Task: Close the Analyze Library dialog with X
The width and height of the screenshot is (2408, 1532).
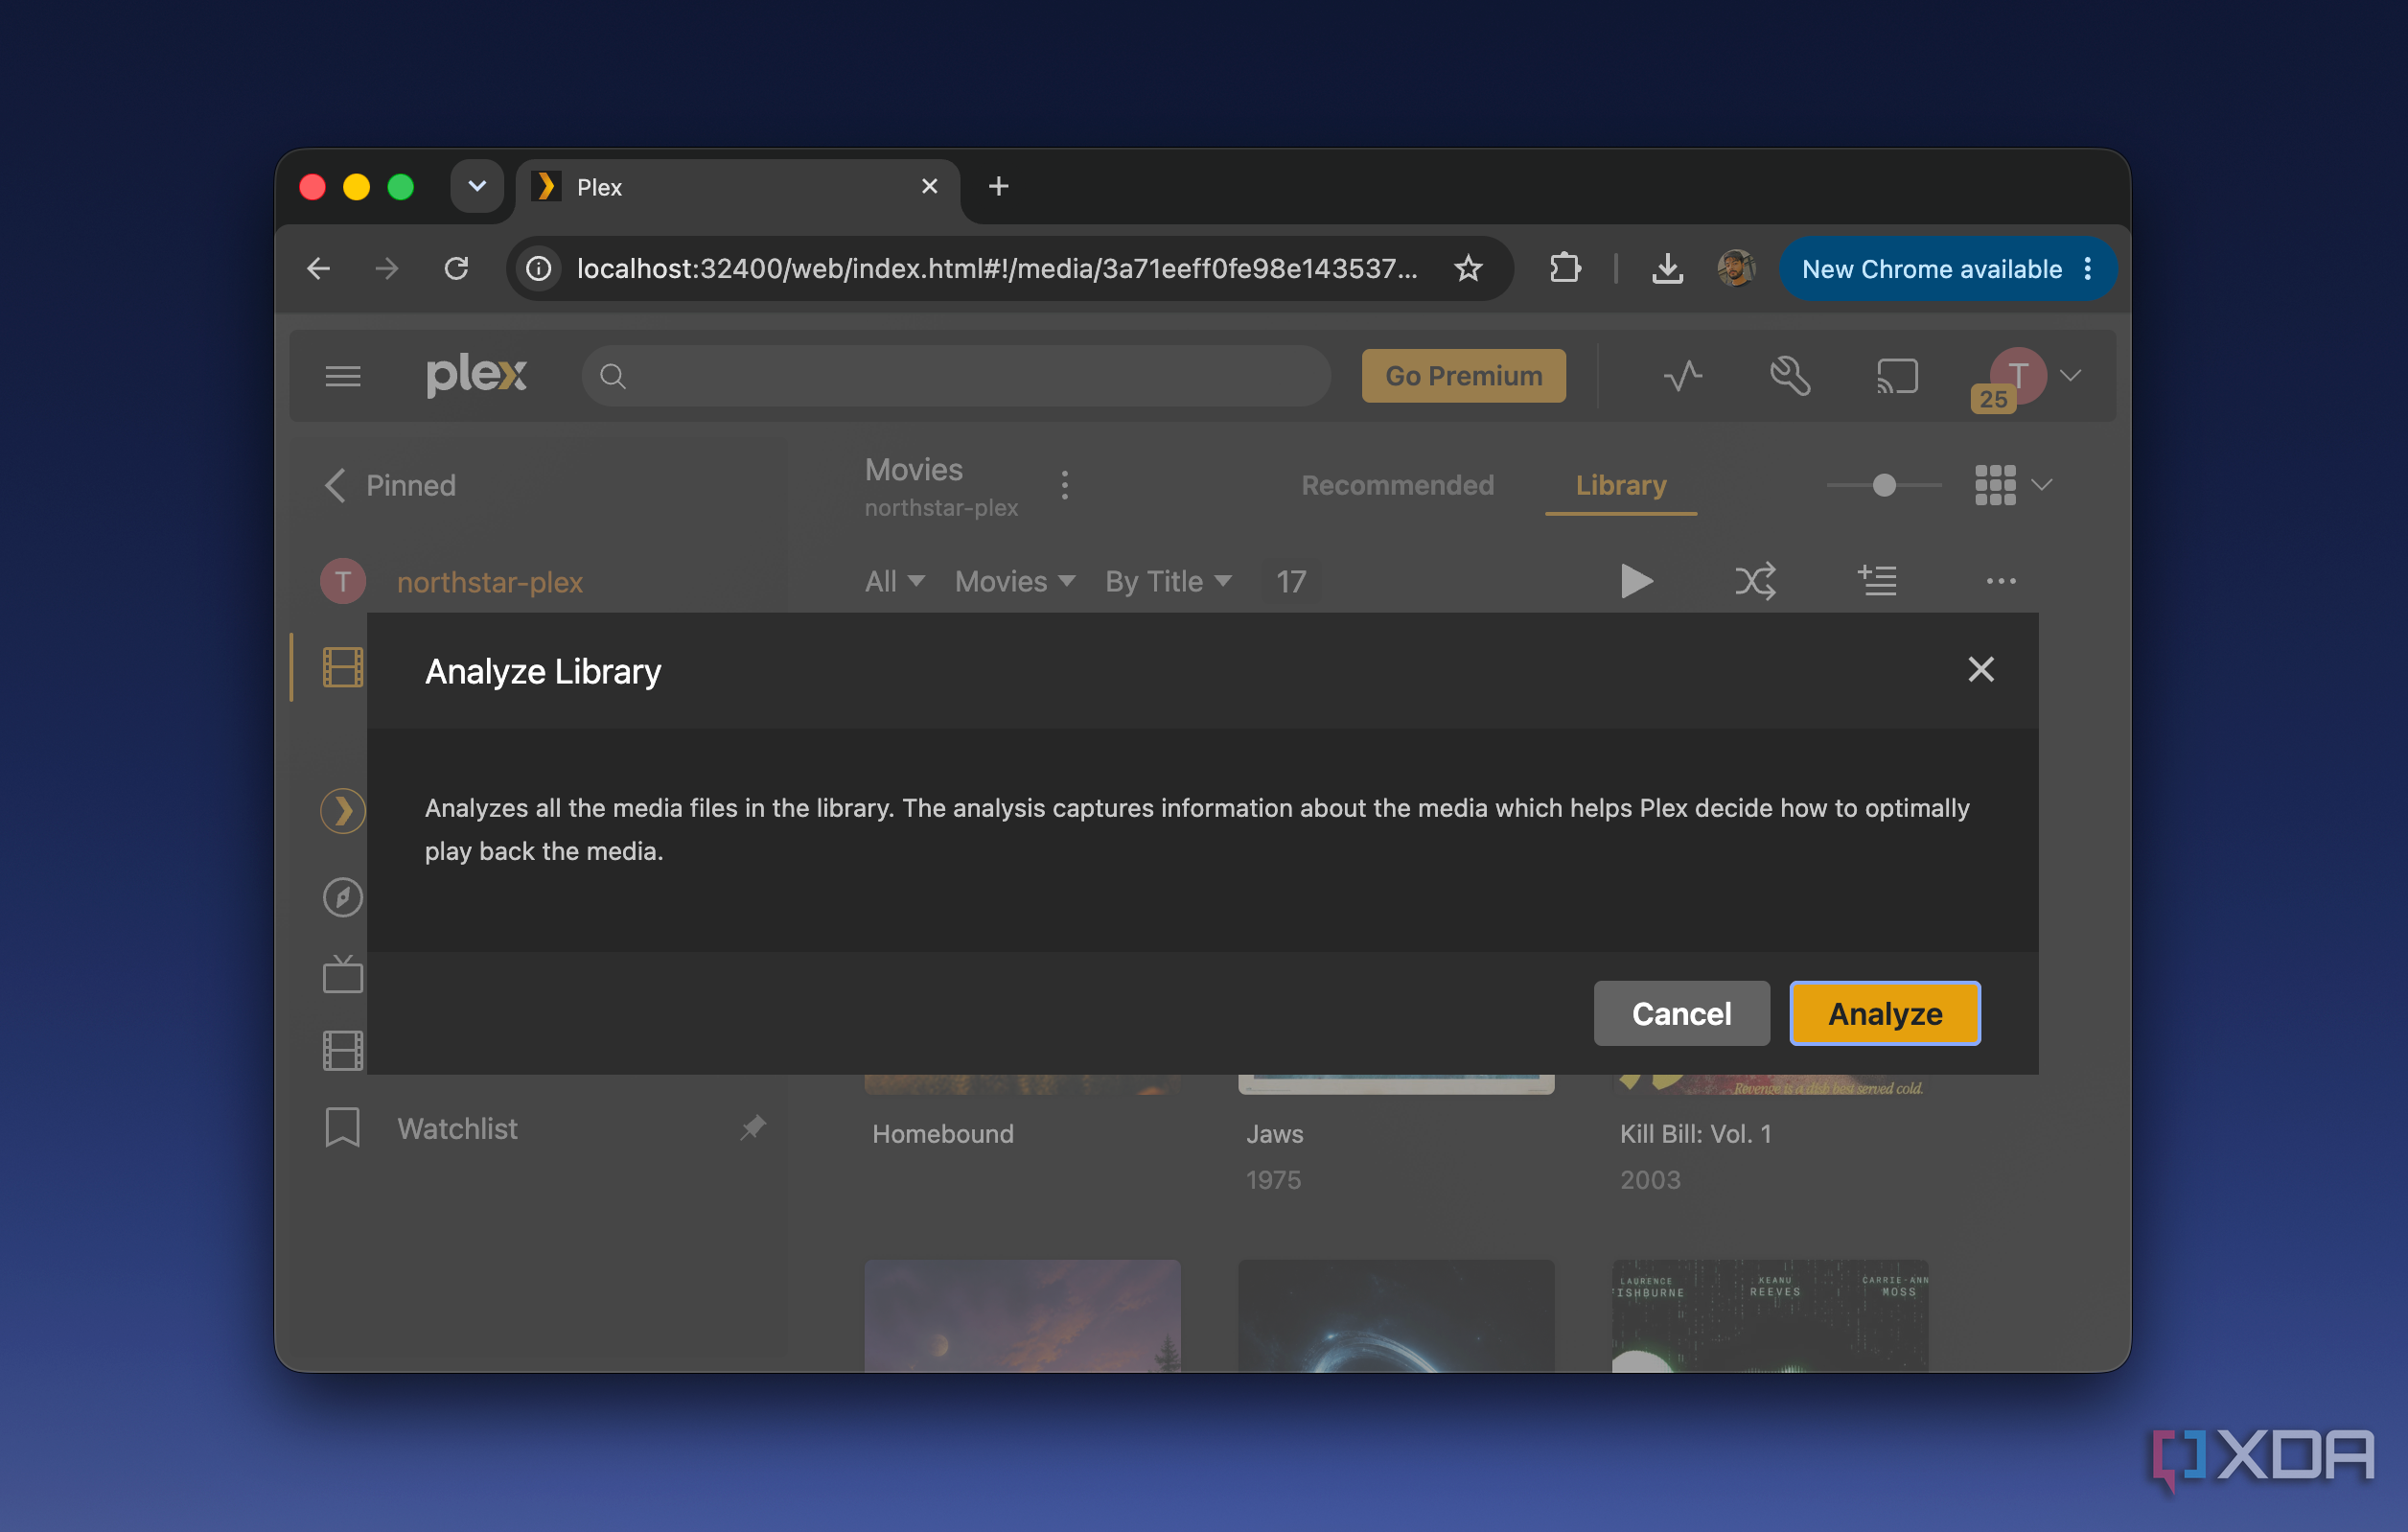Action: [1980, 669]
